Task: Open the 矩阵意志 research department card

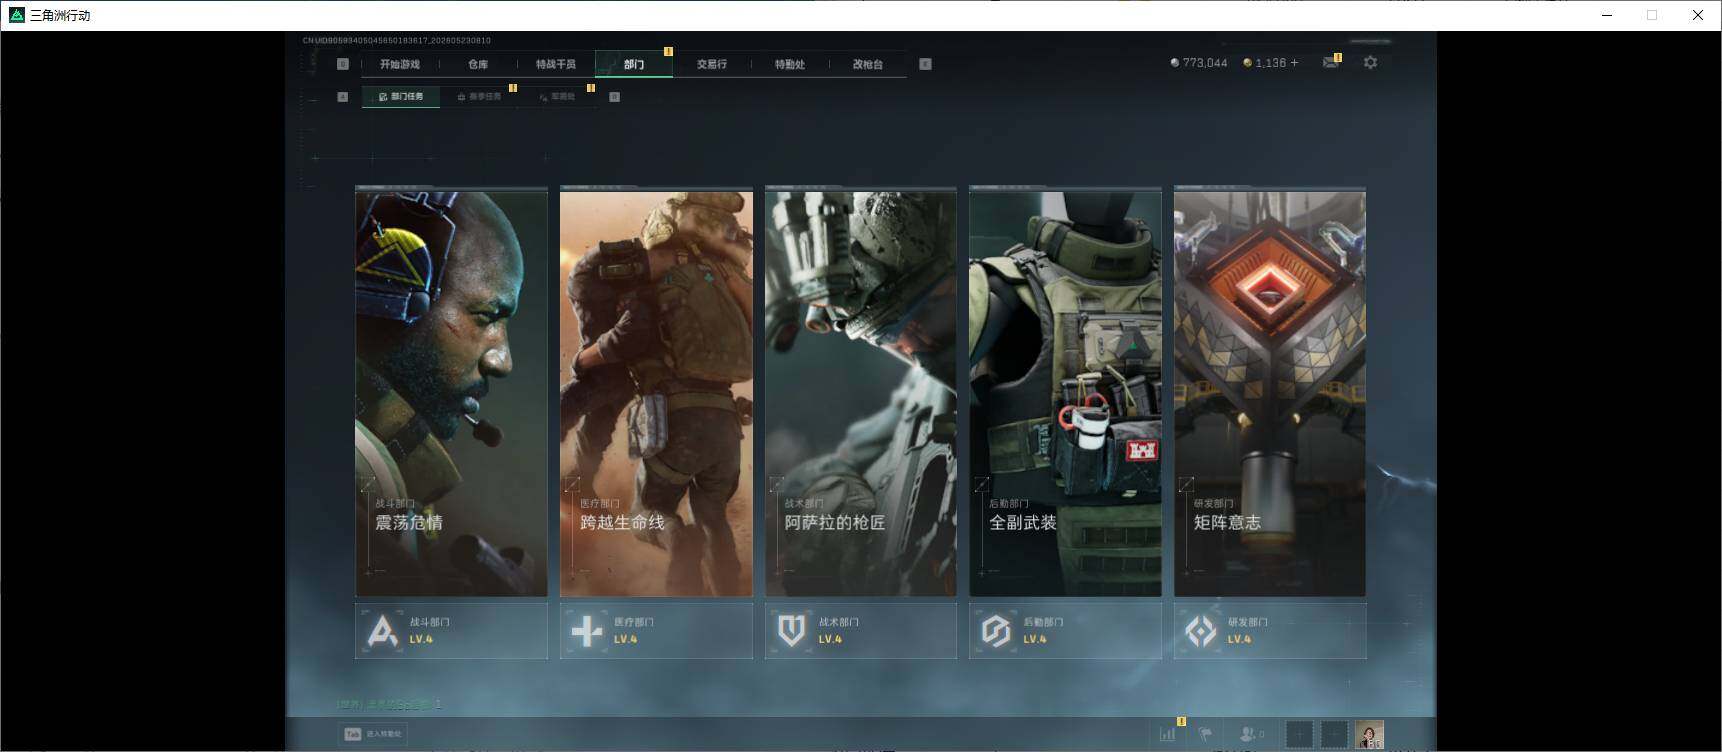Action: click(1270, 394)
